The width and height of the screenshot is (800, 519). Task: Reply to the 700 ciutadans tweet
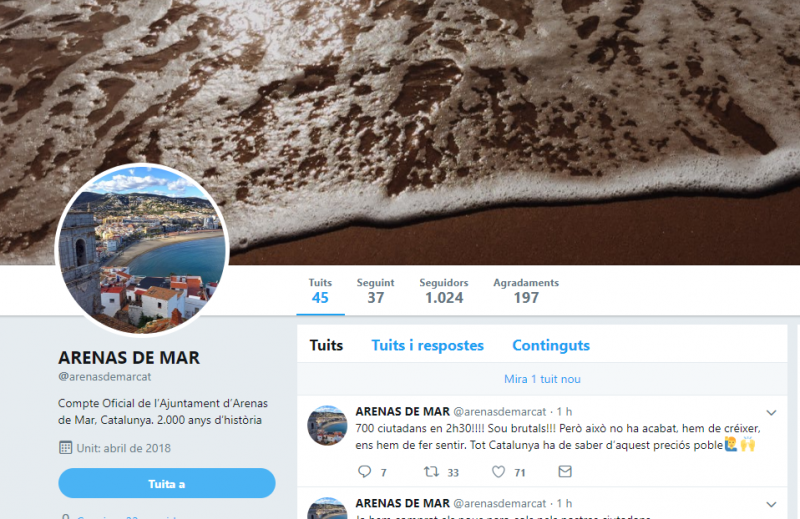364,472
